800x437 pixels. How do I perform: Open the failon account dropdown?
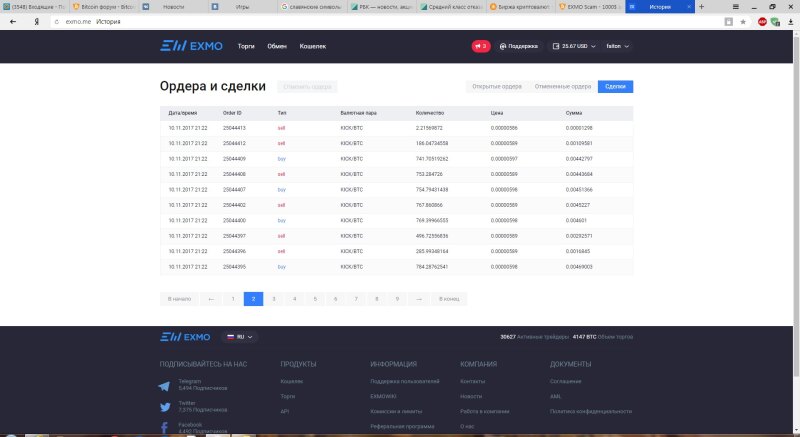click(x=618, y=46)
